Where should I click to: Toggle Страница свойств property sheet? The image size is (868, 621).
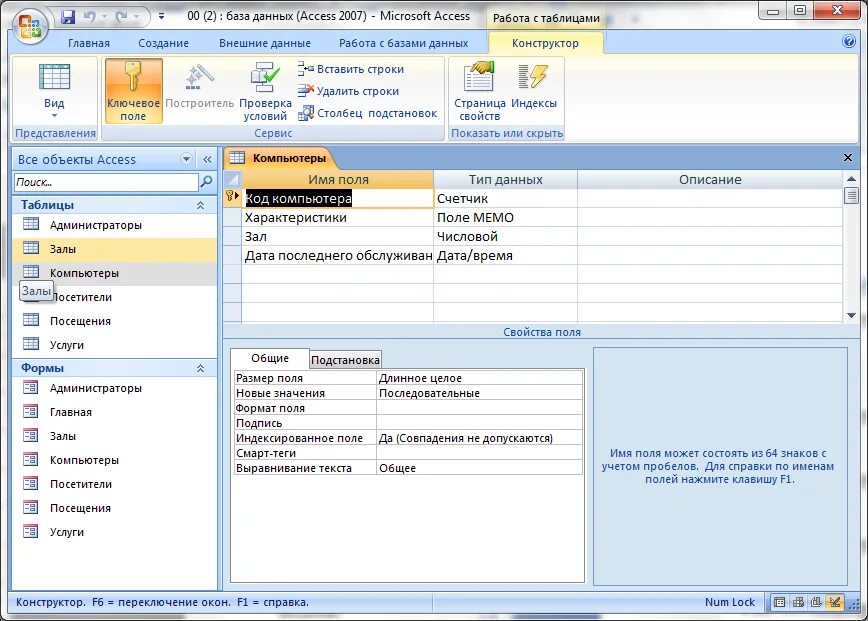click(479, 91)
